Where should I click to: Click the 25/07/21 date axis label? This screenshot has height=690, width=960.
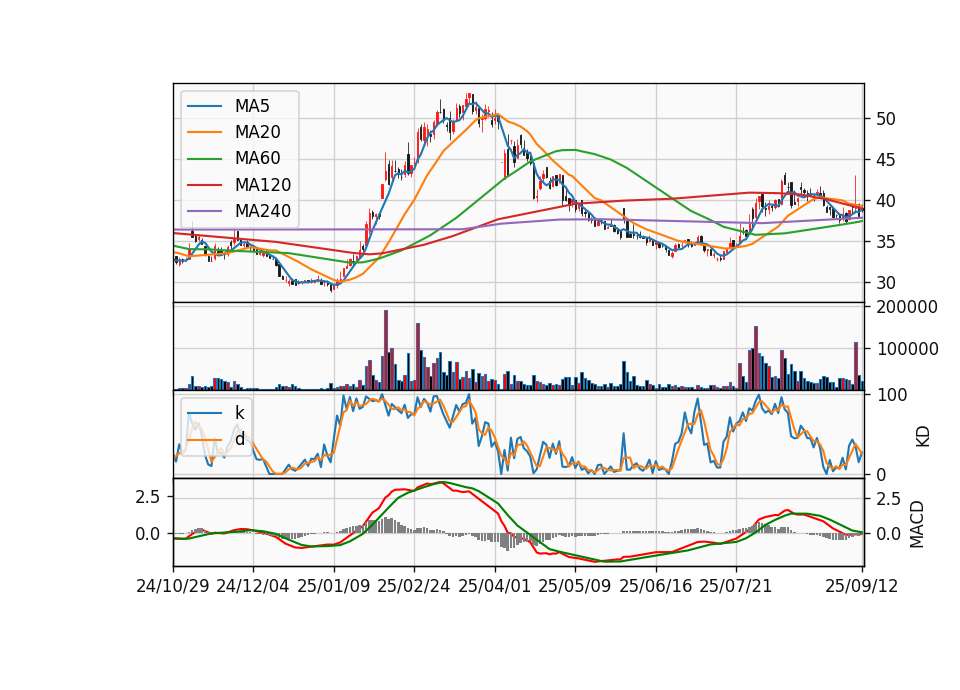coord(735,586)
